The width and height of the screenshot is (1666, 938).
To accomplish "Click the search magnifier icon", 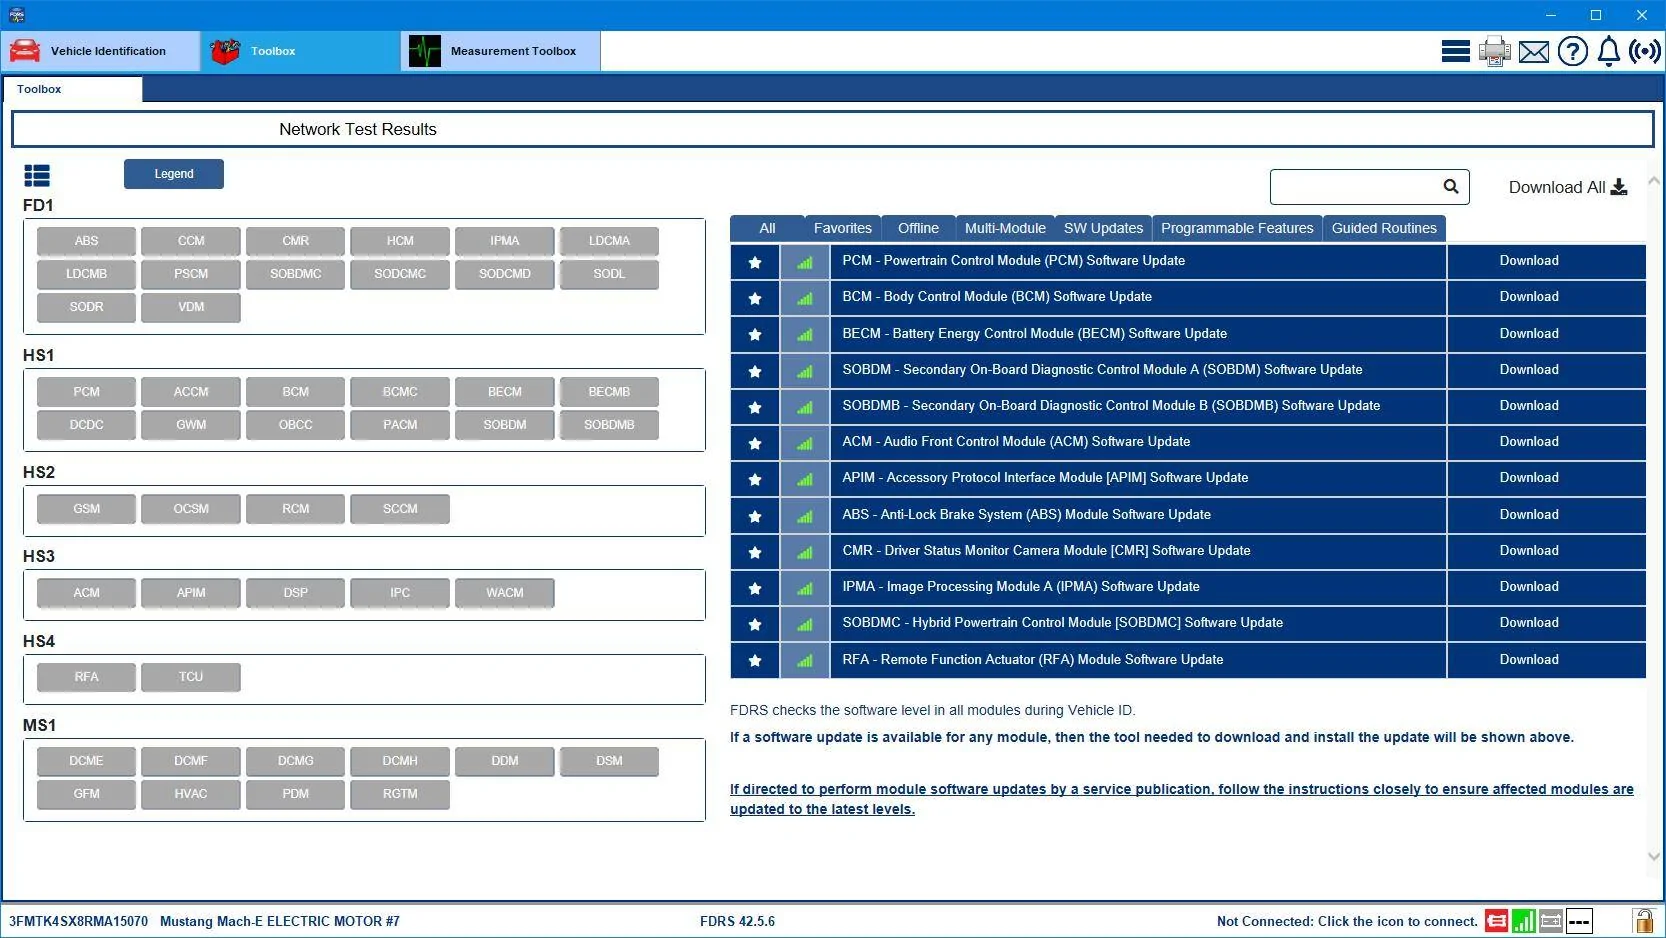I will pyautogui.click(x=1451, y=186).
